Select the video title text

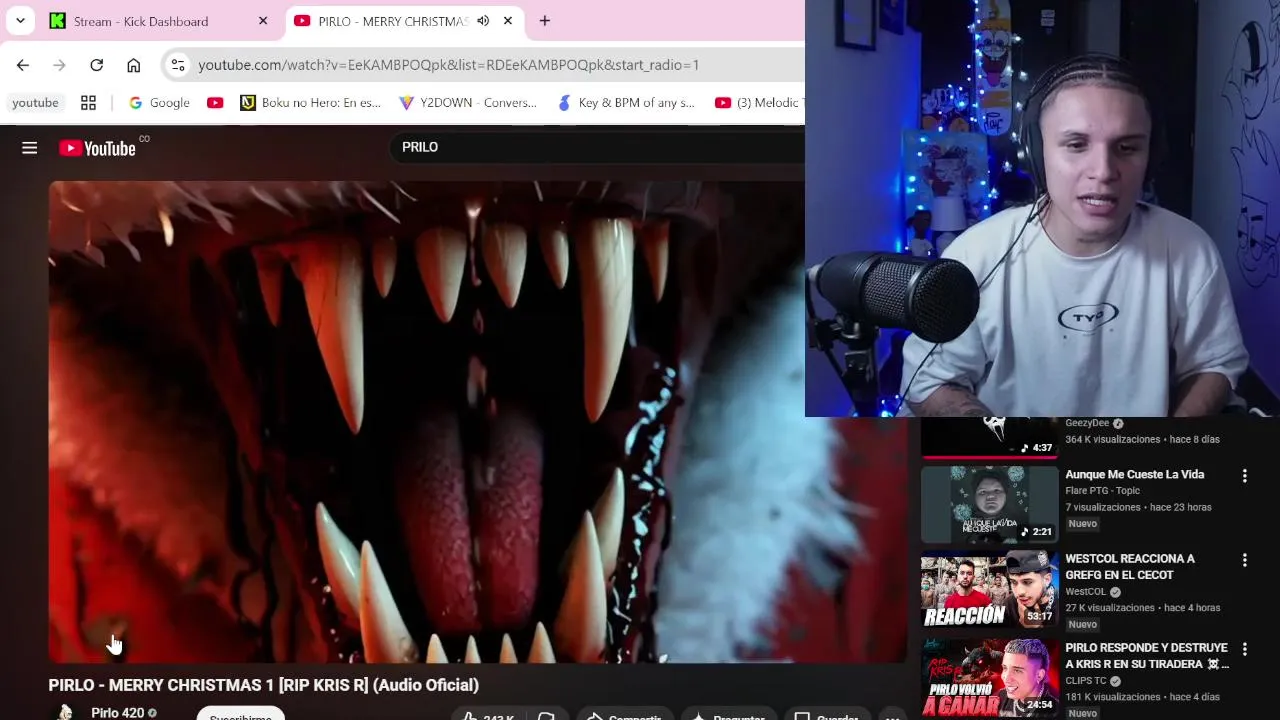[x=264, y=685]
